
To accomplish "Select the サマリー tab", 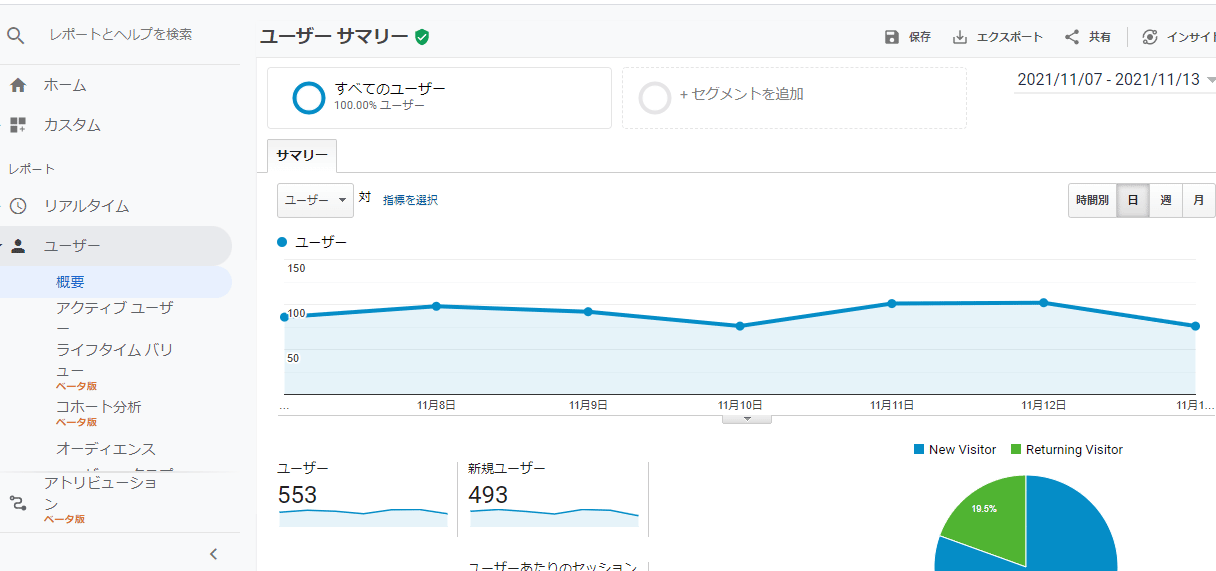I will (302, 156).
